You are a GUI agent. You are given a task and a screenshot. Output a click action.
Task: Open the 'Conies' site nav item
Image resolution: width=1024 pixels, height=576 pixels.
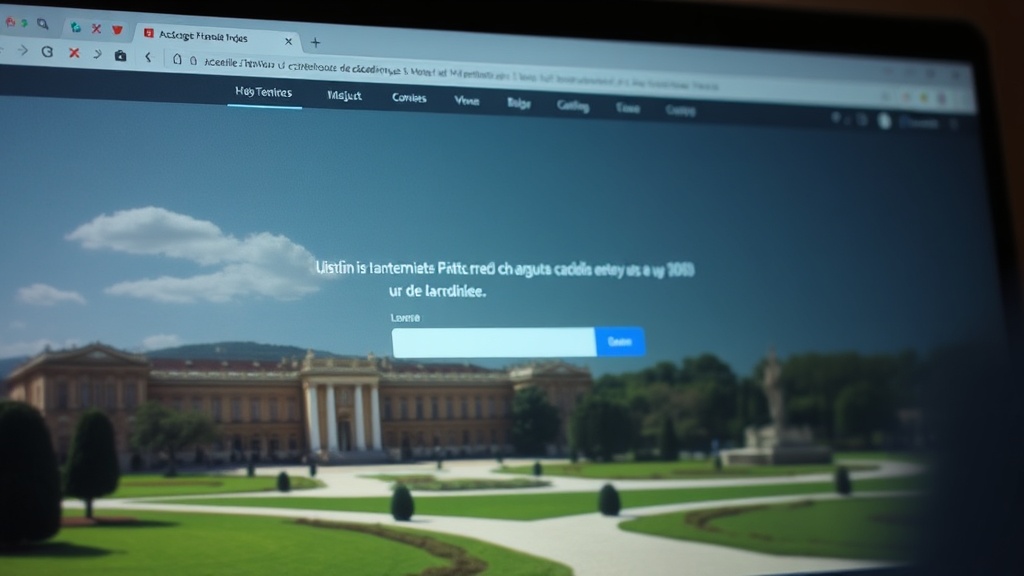[409, 98]
